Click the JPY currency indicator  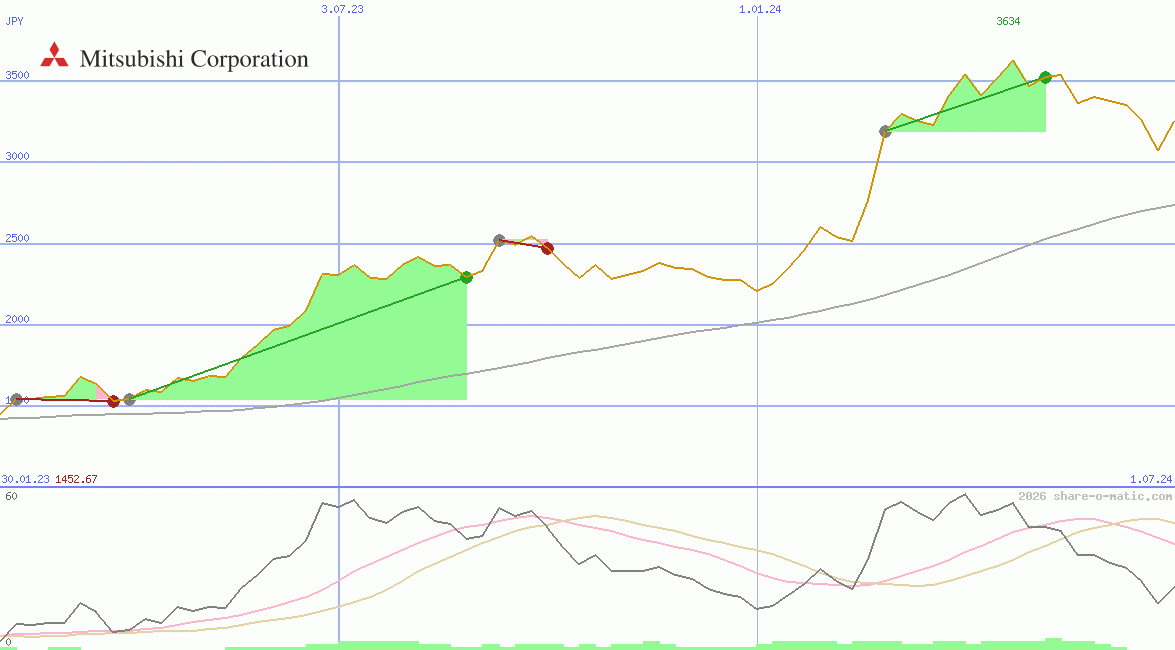point(16,20)
